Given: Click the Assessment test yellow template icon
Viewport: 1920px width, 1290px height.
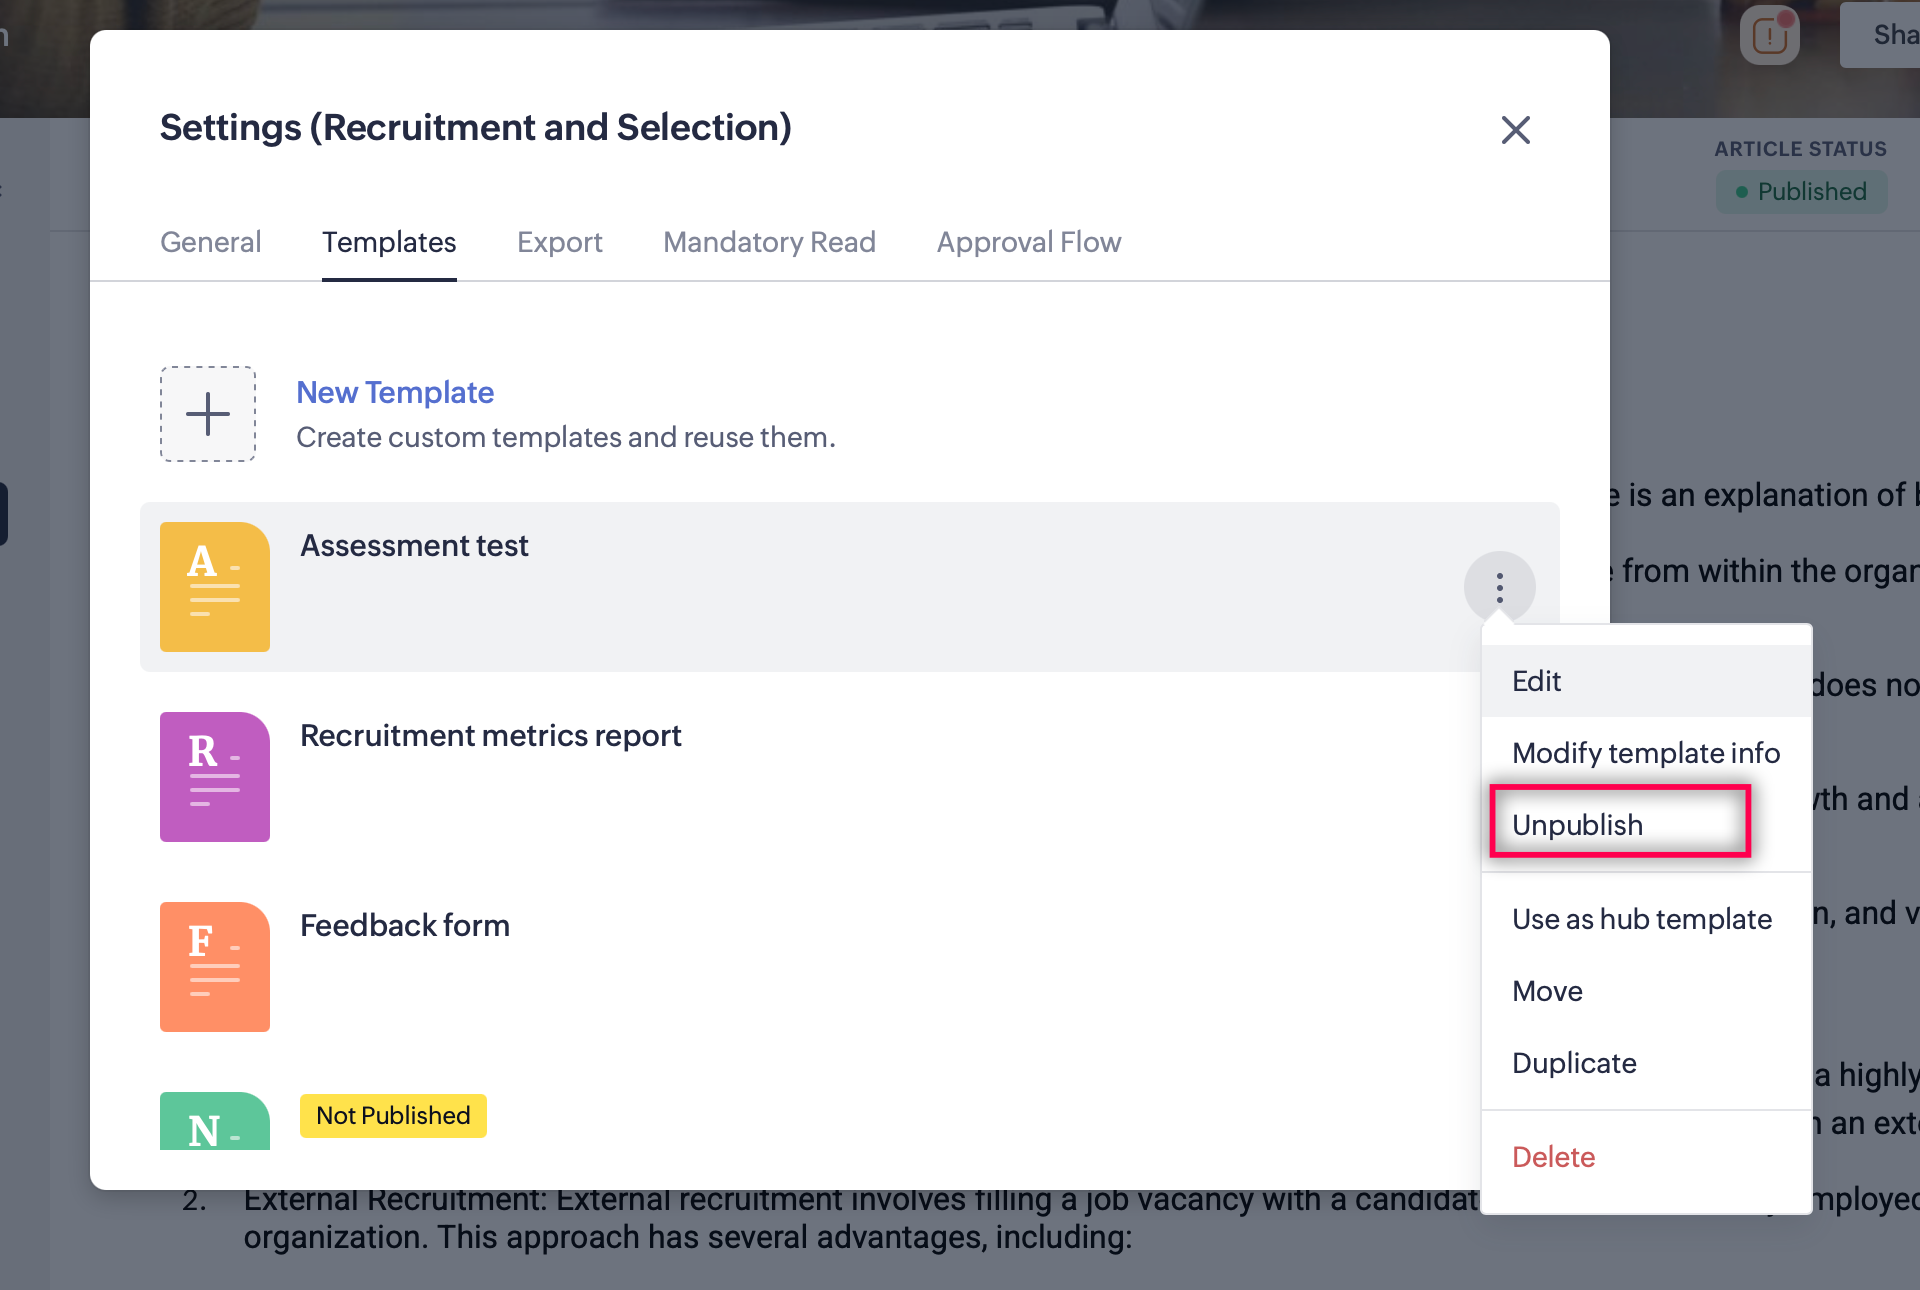Looking at the screenshot, I should (215, 587).
